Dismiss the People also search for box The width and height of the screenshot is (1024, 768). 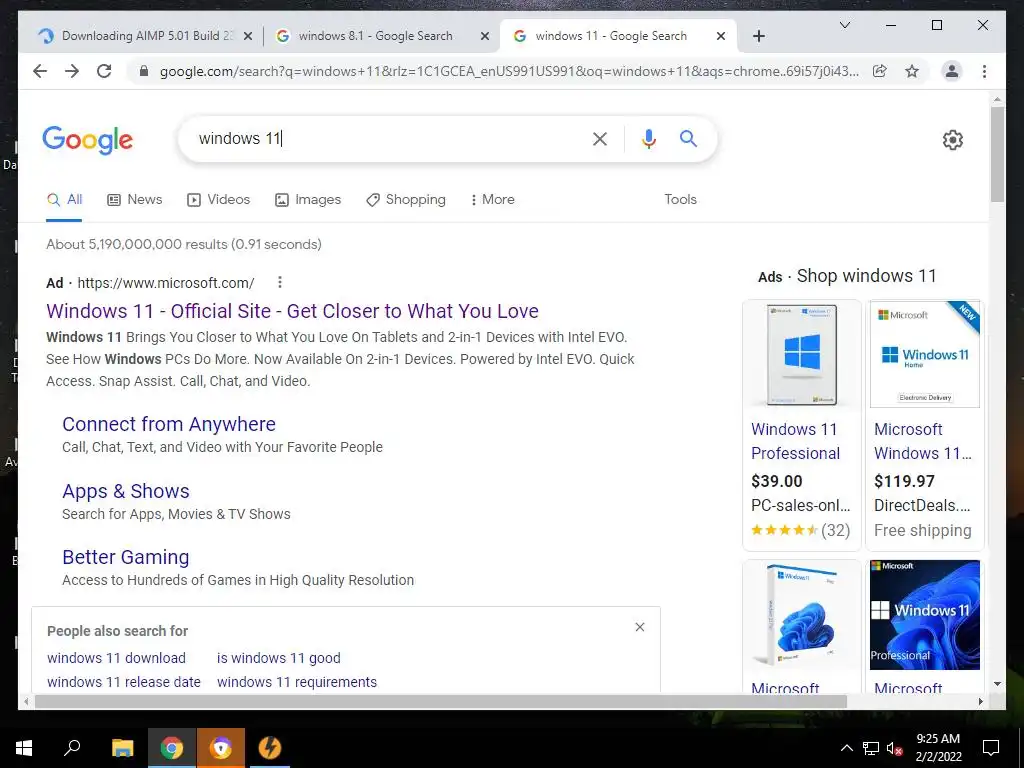click(640, 627)
